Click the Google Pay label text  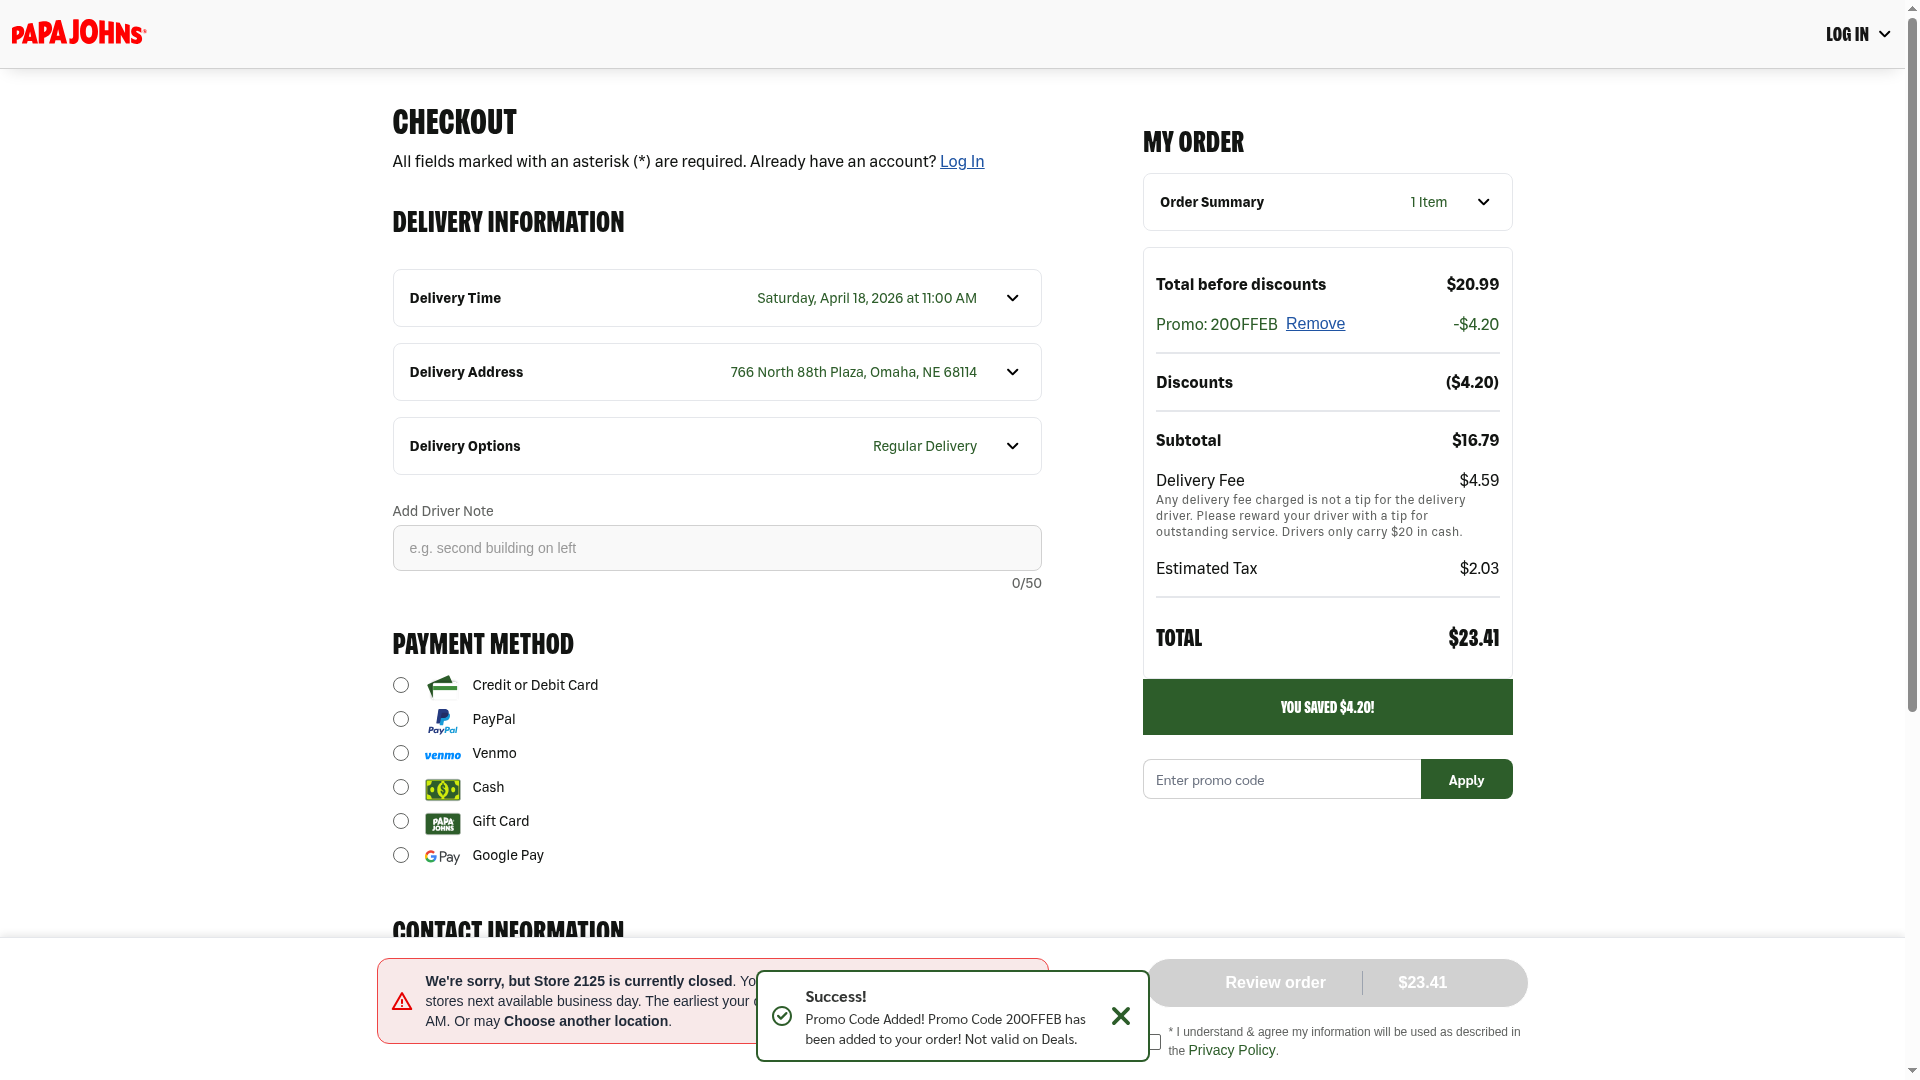click(x=508, y=855)
